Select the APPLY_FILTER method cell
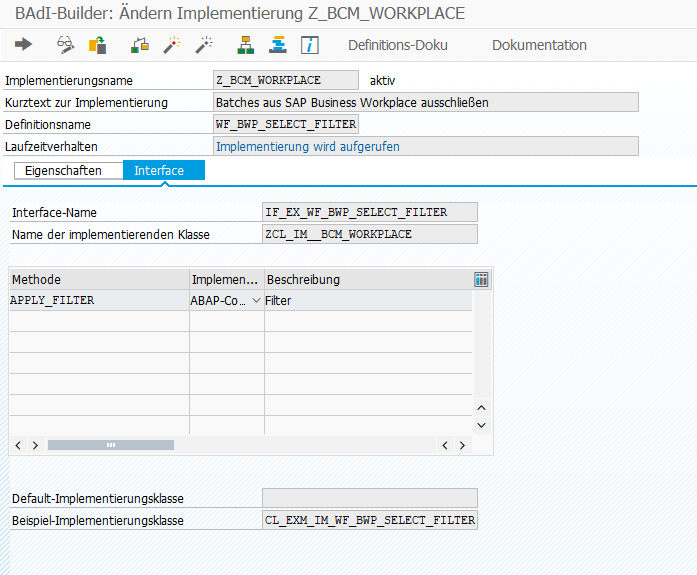 point(100,300)
